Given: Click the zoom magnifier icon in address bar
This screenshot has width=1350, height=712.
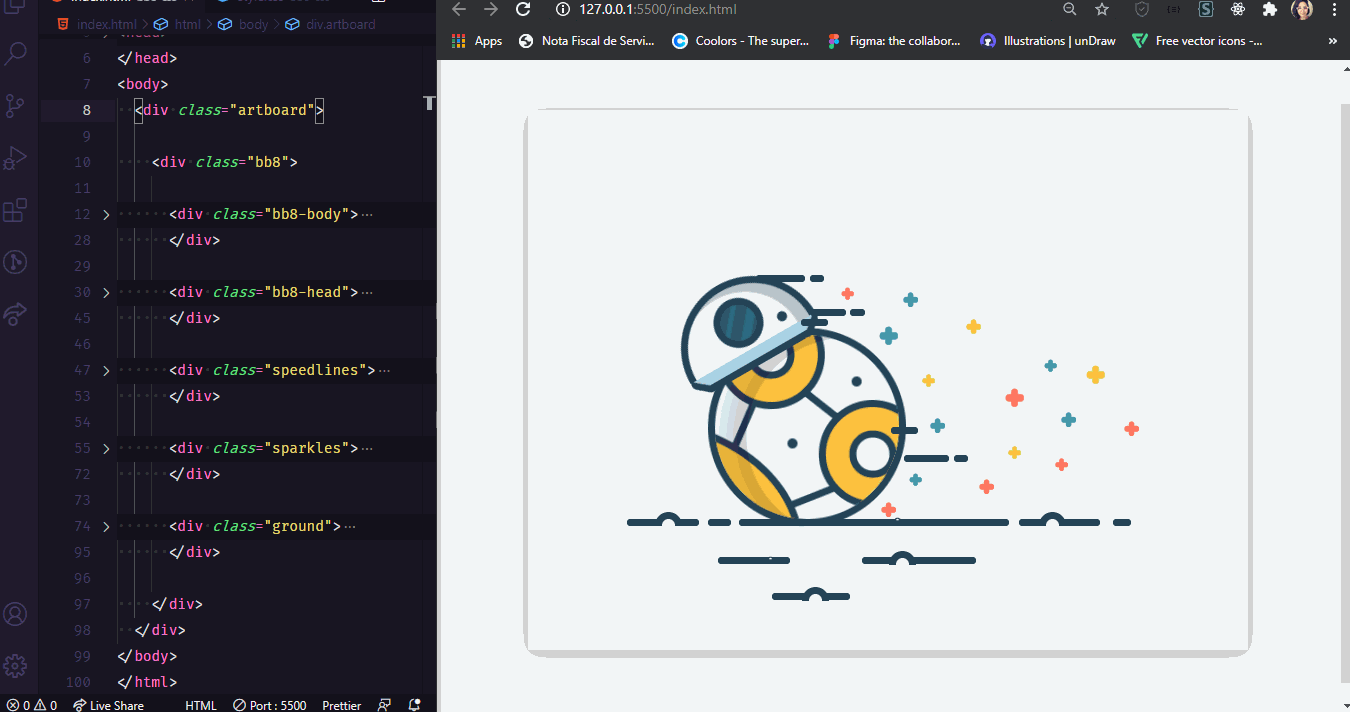Looking at the screenshot, I should point(1069,9).
